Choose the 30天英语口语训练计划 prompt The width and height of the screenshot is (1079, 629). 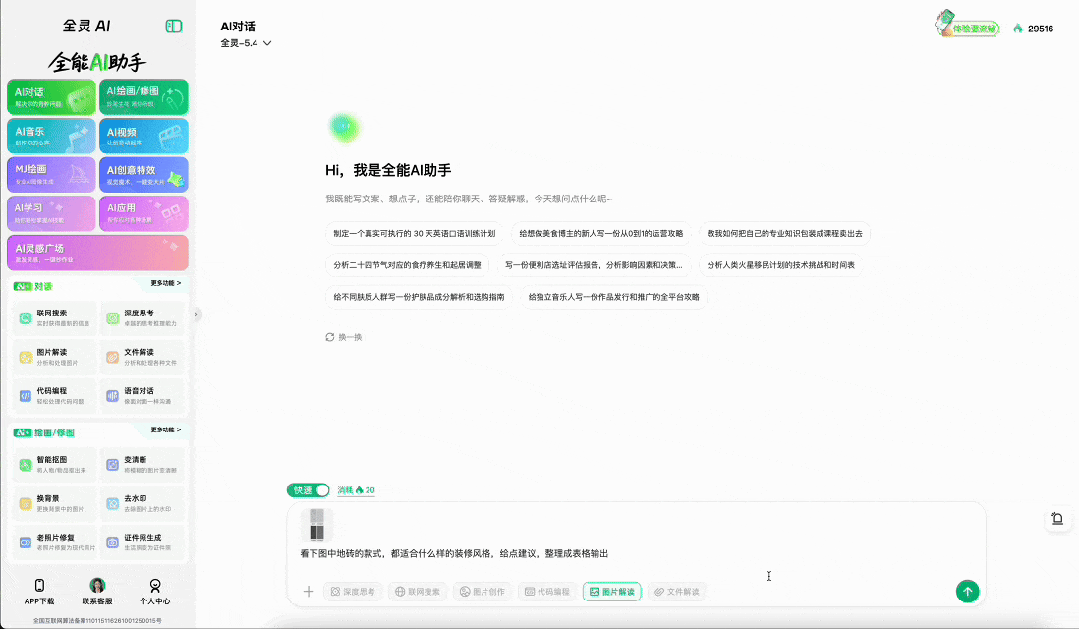pyautogui.click(x=414, y=233)
